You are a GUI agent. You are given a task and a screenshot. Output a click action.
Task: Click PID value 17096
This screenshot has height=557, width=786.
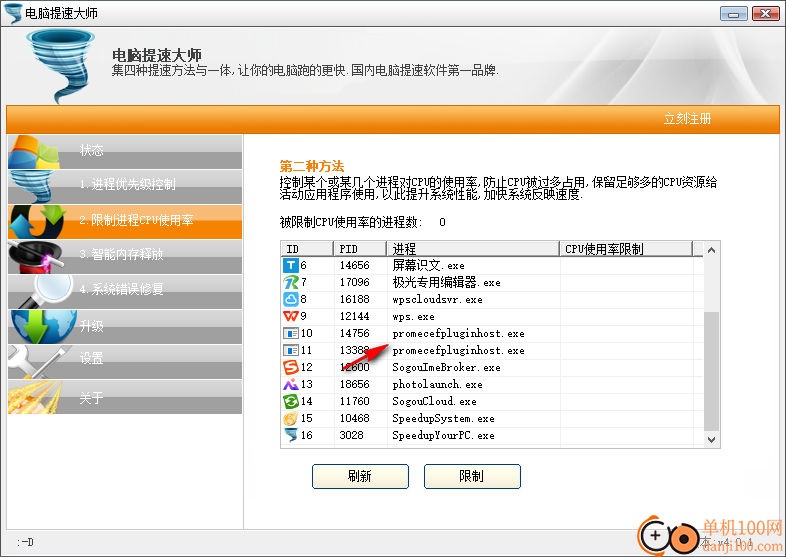(x=354, y=282)
